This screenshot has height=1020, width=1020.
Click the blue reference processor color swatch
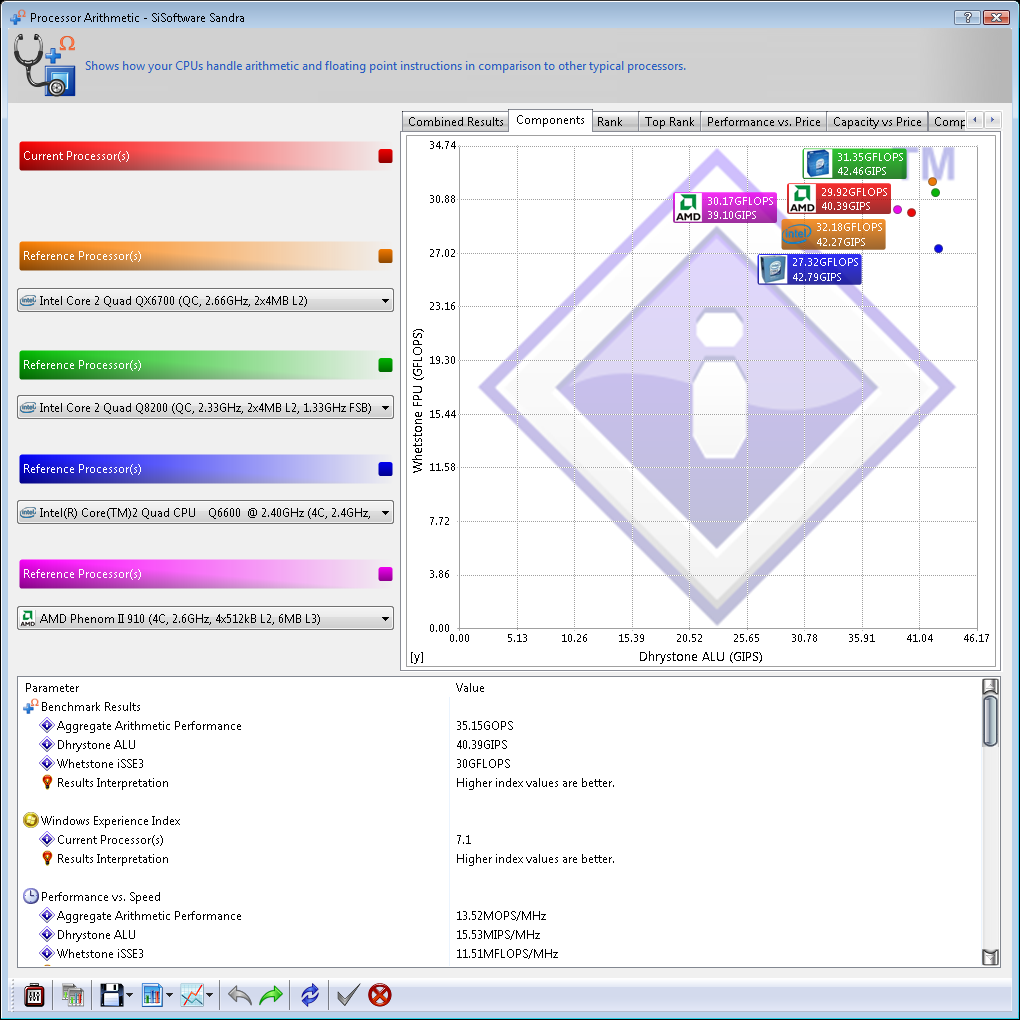(385, 469)
